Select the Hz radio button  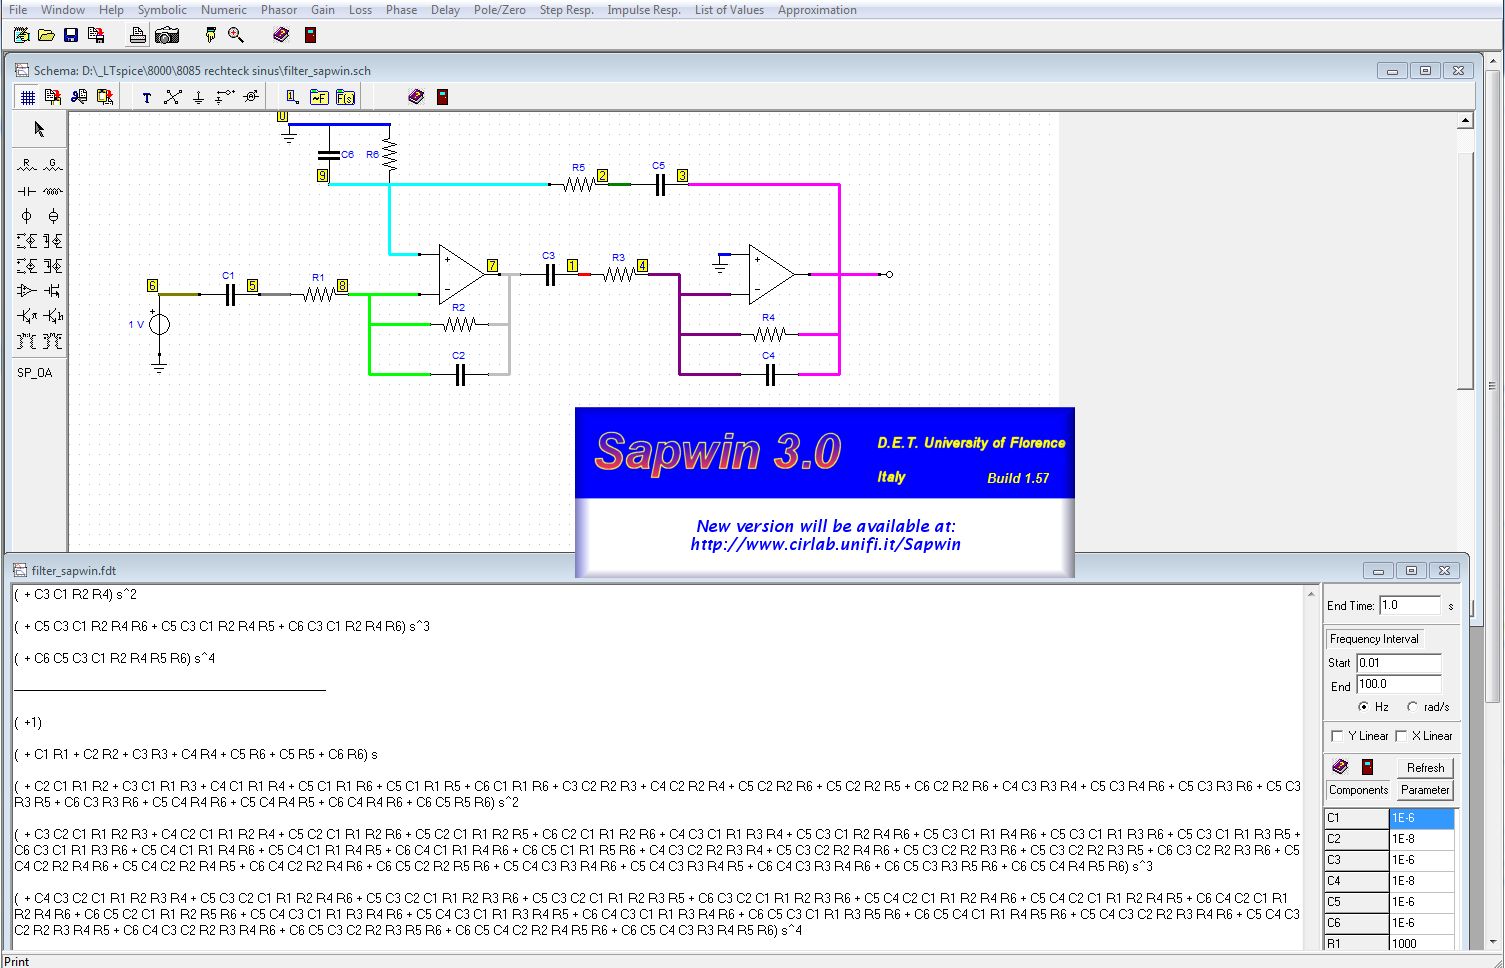pyautogui.click(x=1364, y=707)
